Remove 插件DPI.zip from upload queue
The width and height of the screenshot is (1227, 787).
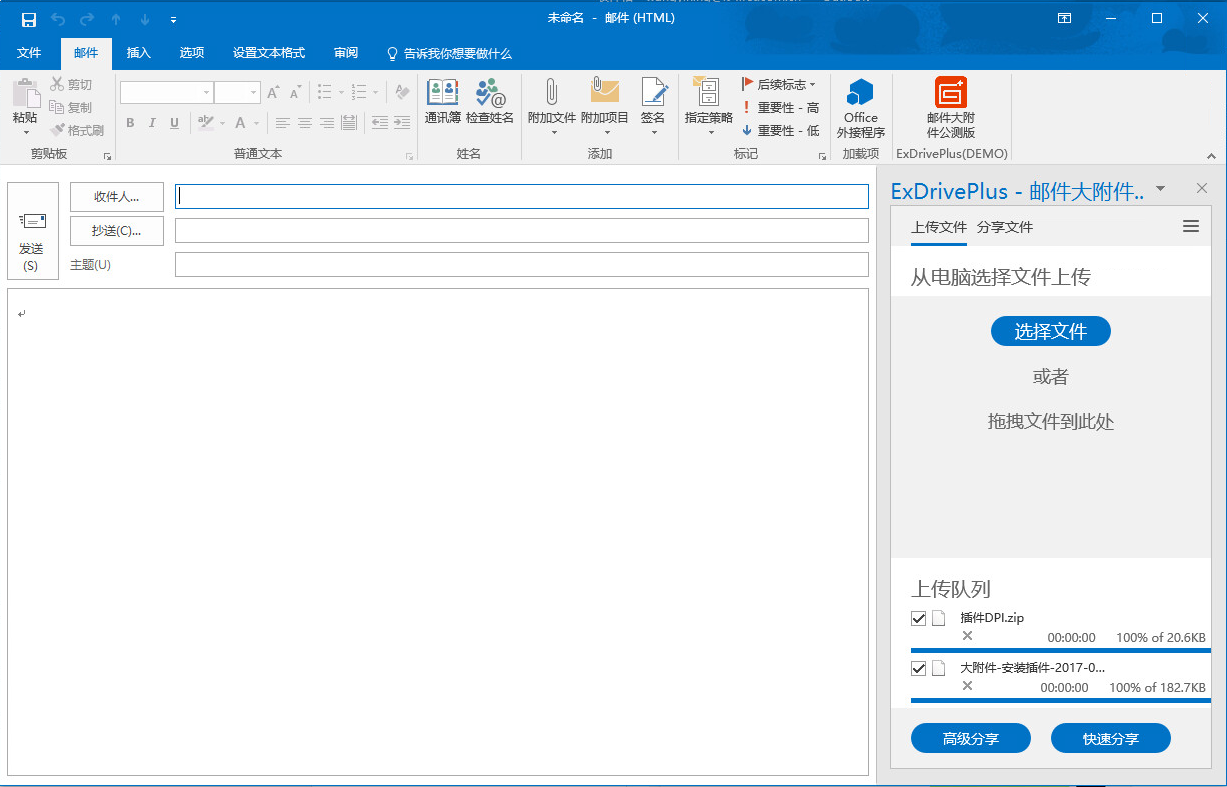point(967,636)
